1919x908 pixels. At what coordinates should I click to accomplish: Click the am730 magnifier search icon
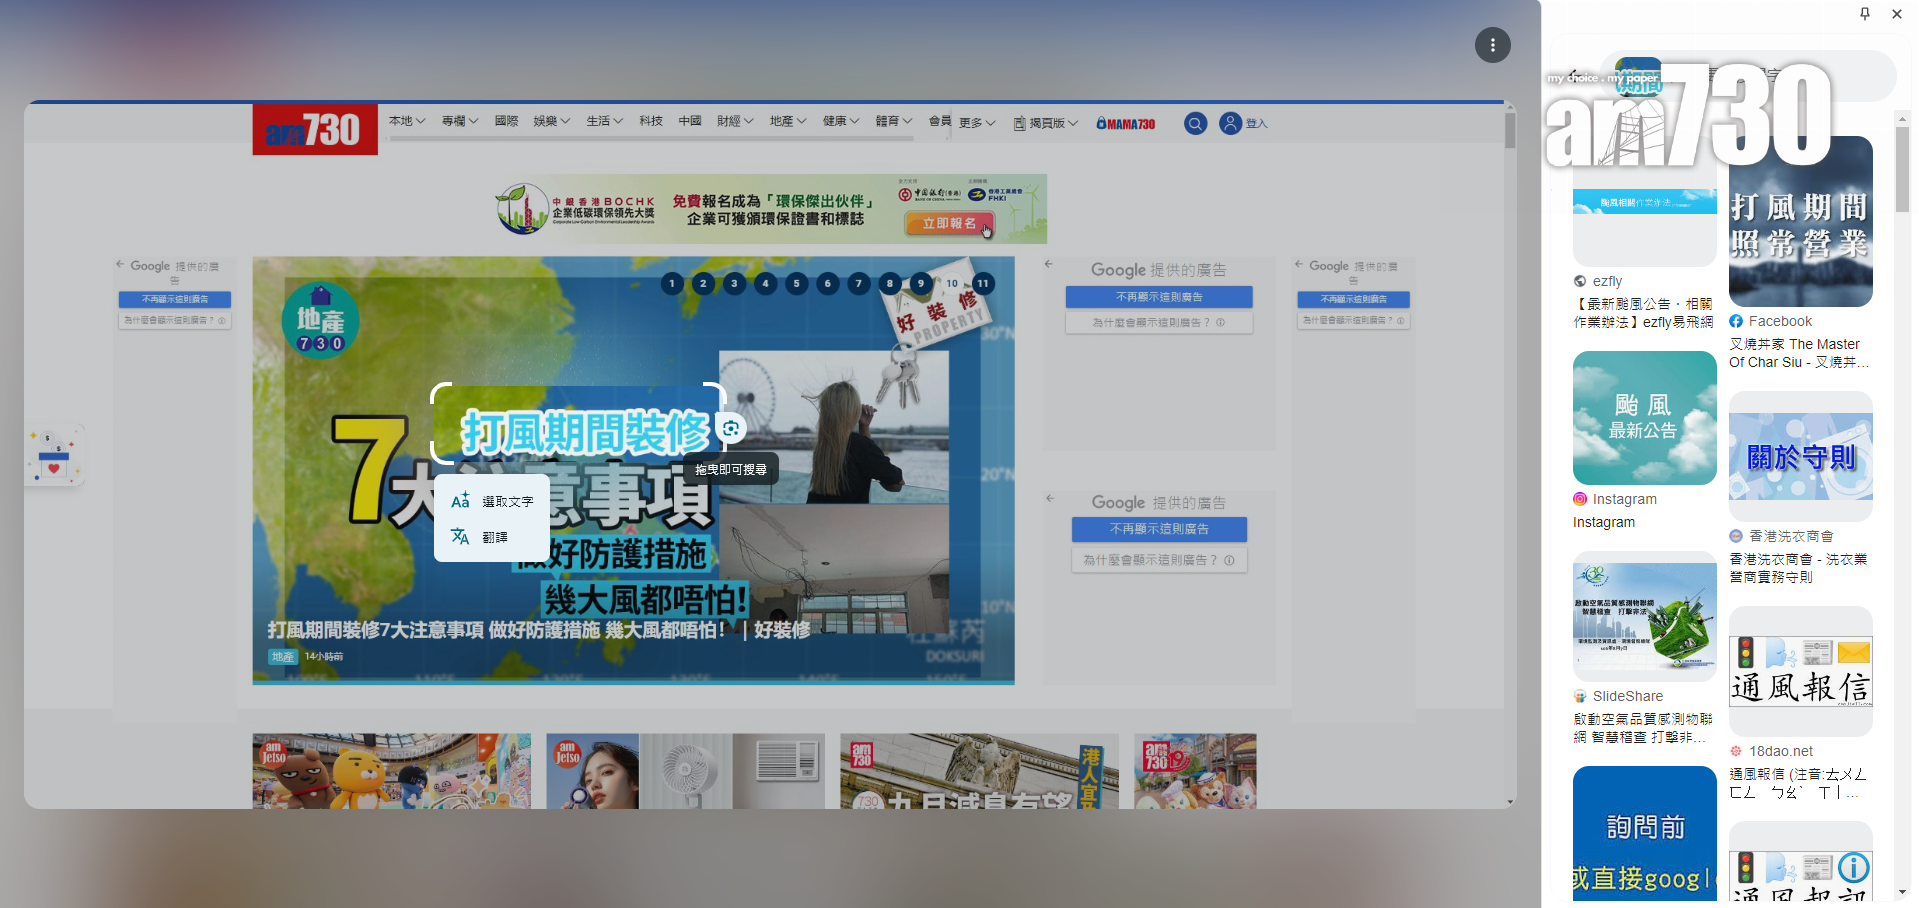1195,124
